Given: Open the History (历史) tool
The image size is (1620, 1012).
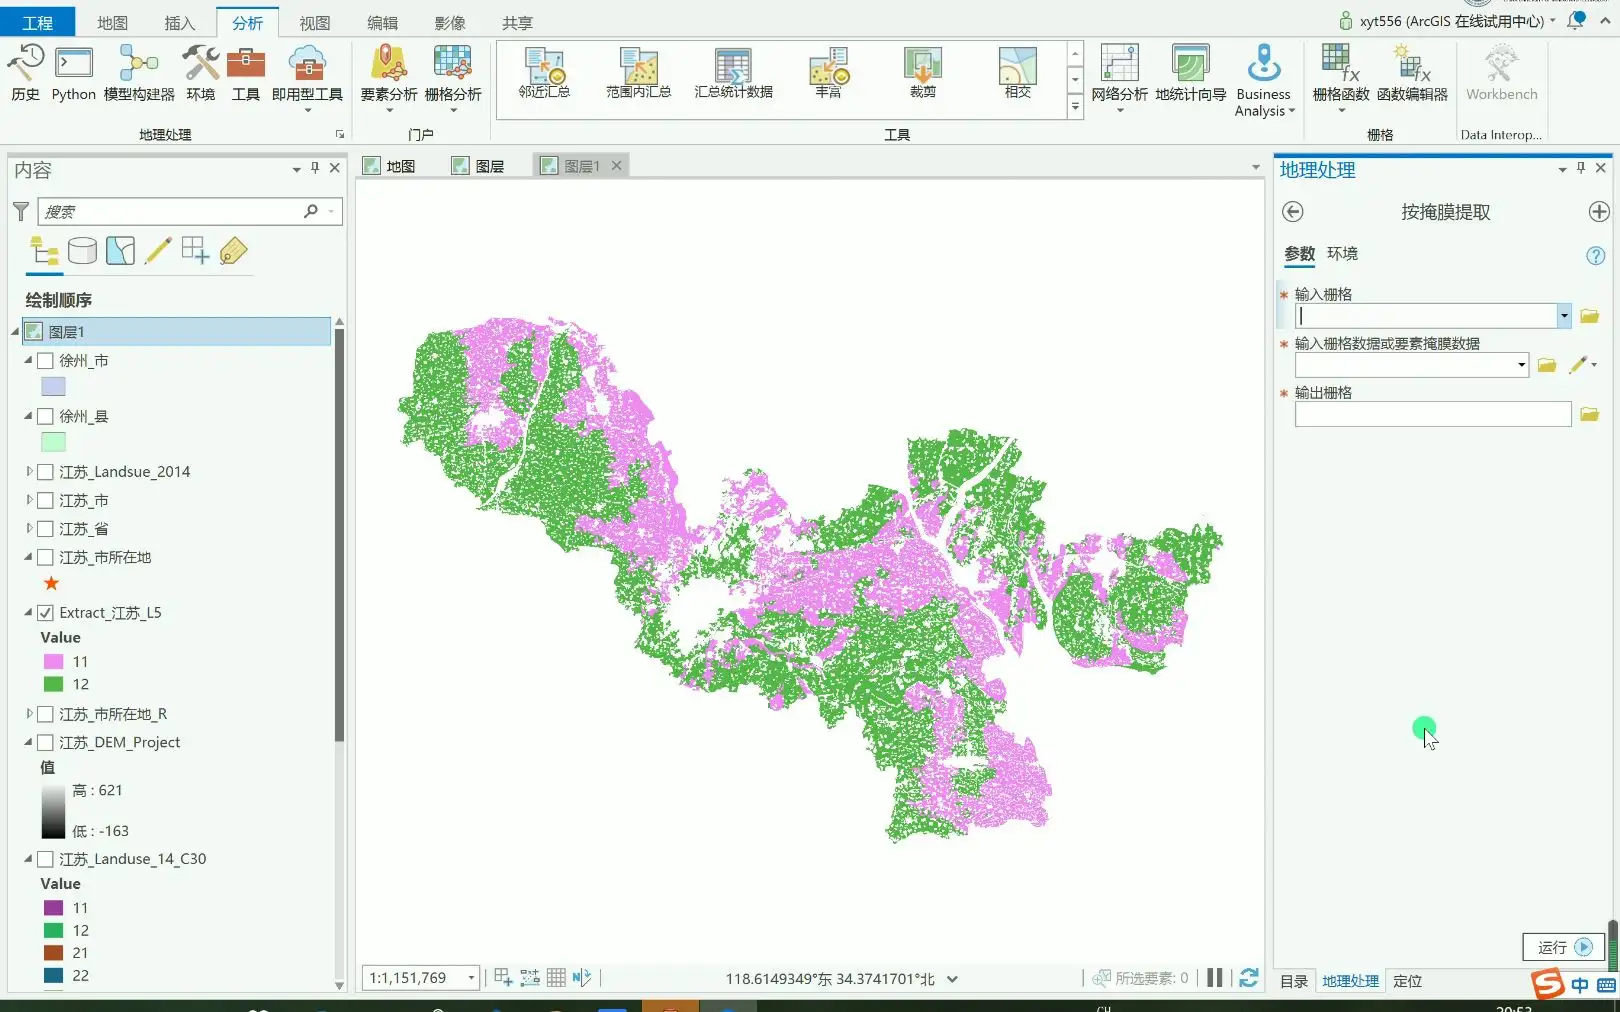Looking at the screenshot, I should [25, 72].
